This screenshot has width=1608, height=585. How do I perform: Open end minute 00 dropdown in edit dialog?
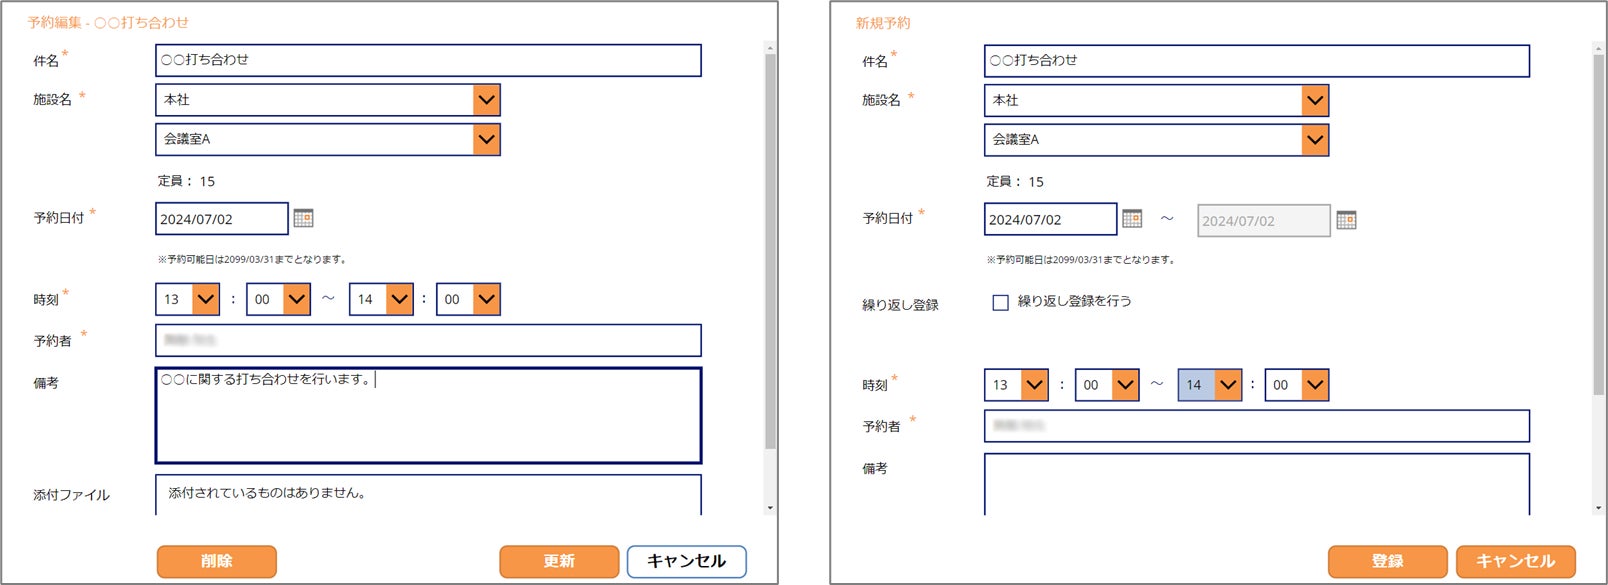486,299
